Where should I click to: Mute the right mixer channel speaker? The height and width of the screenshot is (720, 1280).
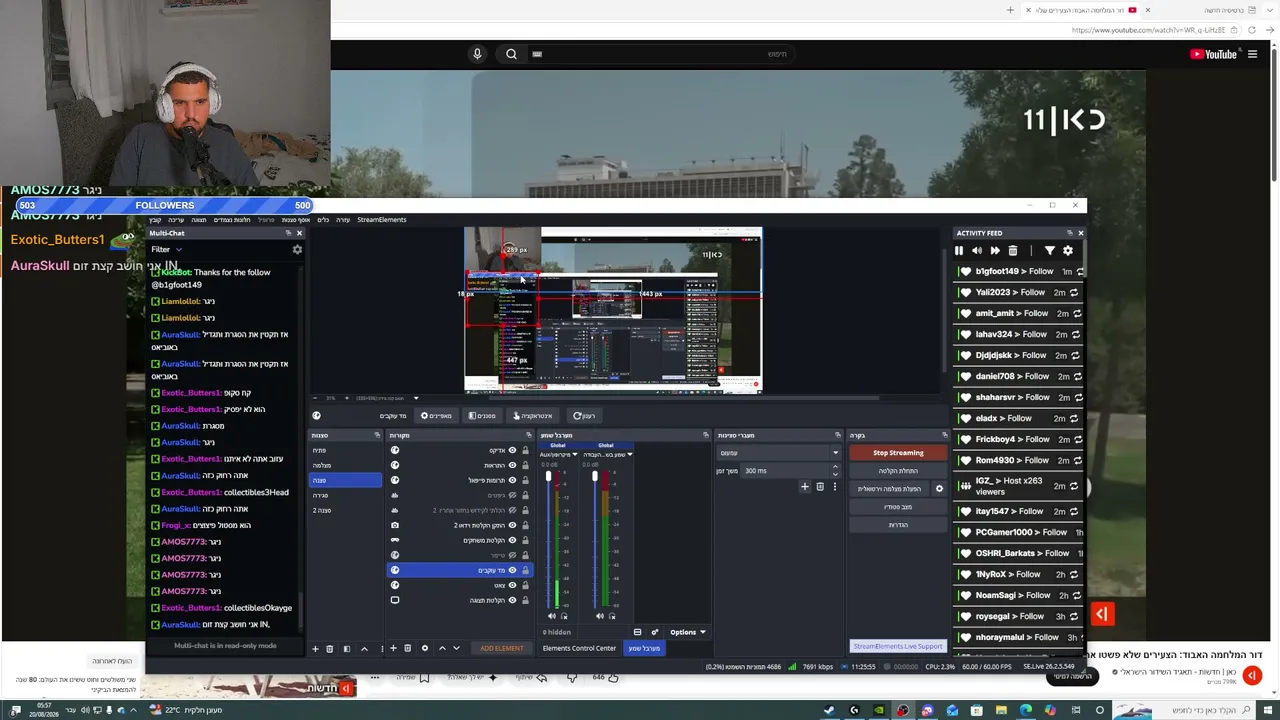point(599,616)
